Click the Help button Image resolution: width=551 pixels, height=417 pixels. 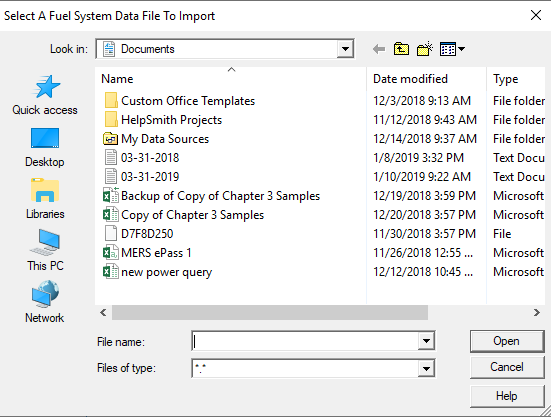[x=507, y=396]
